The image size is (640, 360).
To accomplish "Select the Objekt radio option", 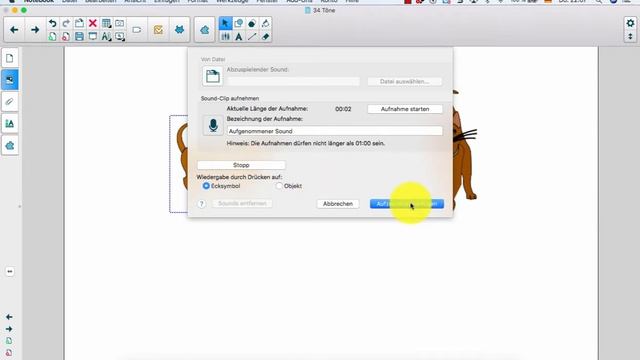I will tap(279, 186).
